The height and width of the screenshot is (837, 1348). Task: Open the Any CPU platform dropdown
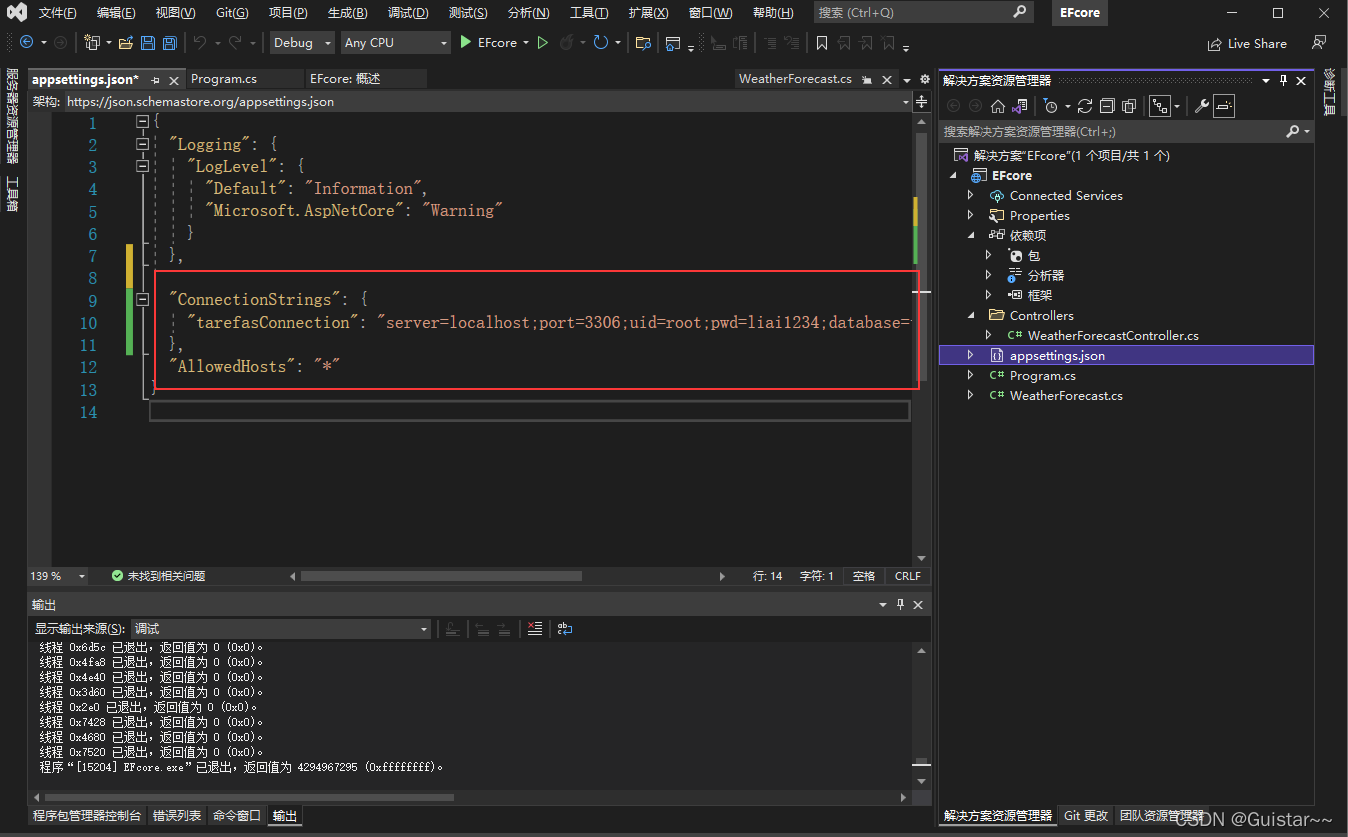click(395, 43)
